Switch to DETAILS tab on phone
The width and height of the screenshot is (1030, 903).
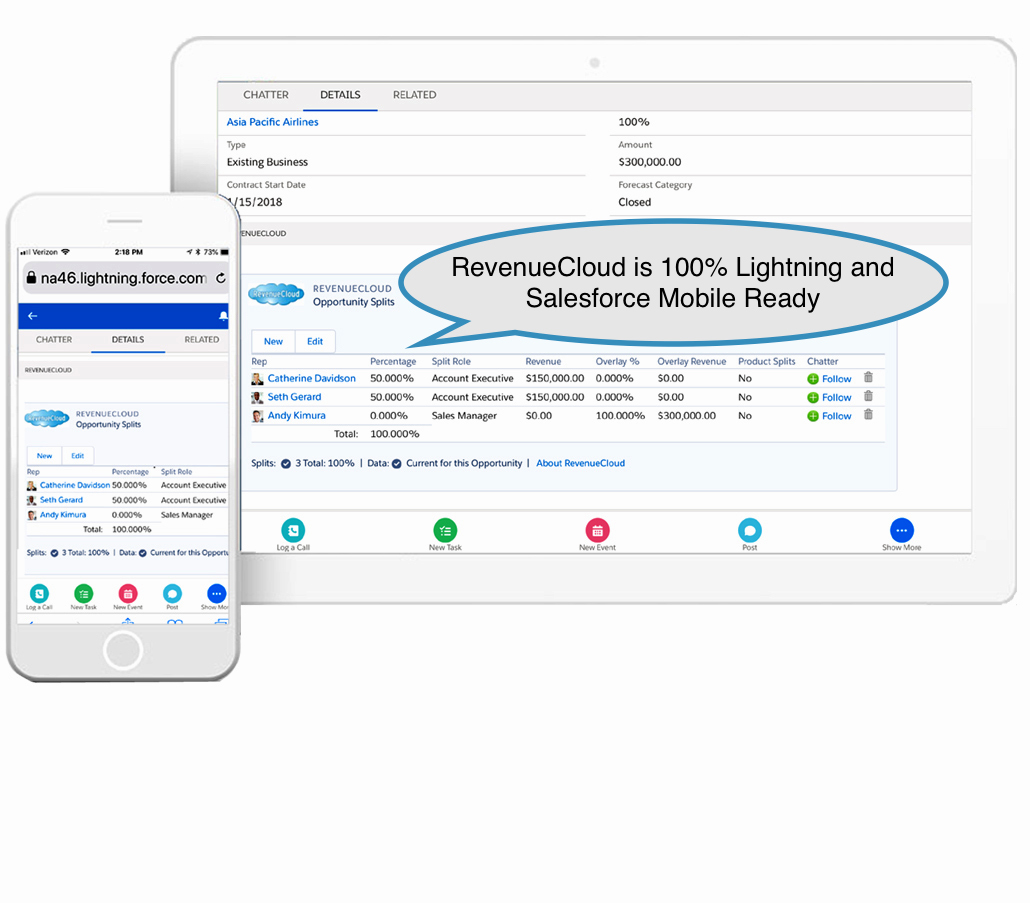[127, 340]
